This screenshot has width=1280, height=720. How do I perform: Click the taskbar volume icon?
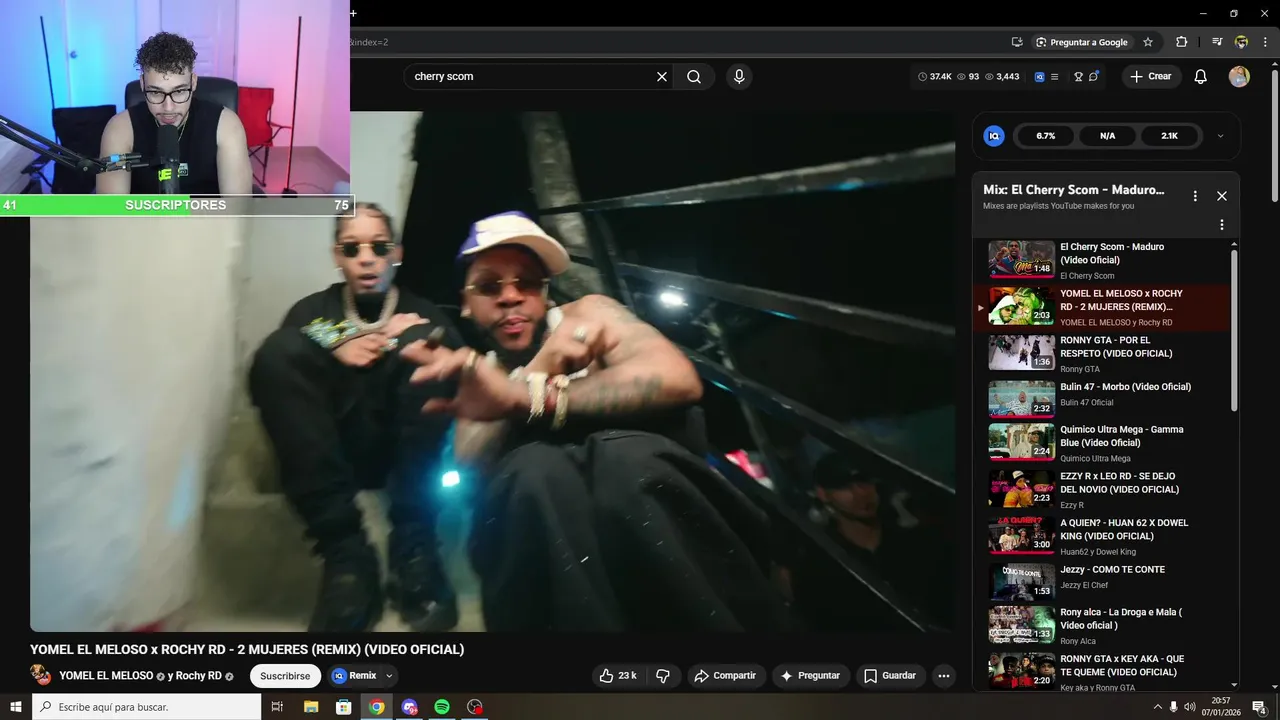1189,707
